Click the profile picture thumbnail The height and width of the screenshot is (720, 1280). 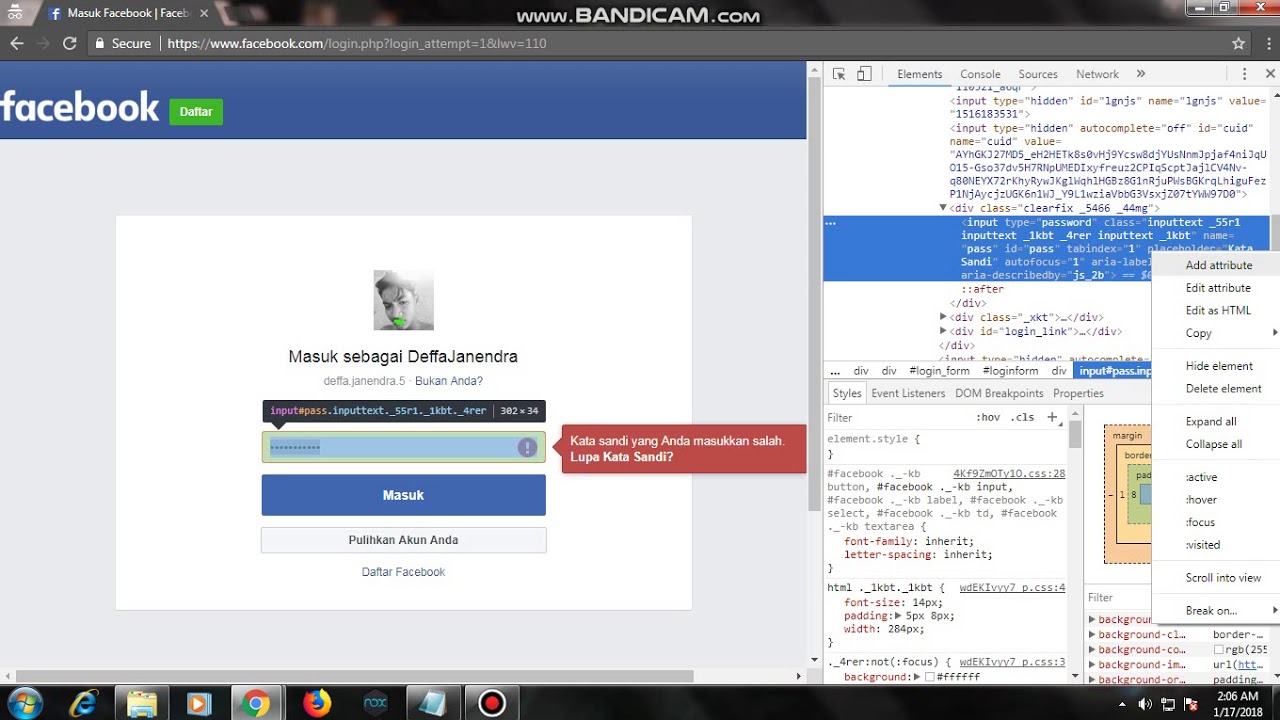point(403,300)
